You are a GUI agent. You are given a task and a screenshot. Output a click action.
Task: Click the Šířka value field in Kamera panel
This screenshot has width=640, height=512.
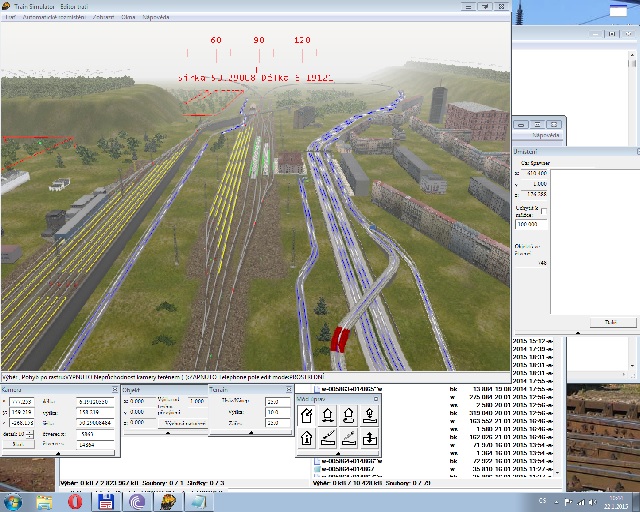[95, 423]
